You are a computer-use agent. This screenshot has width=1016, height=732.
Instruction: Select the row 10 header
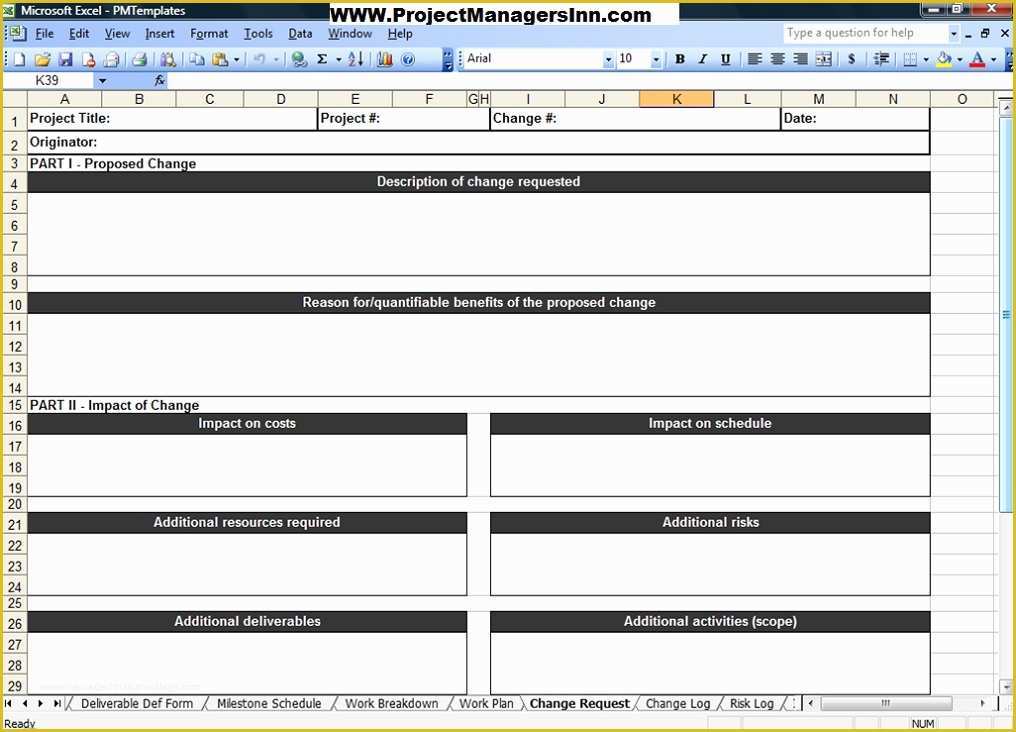(x=15, y=304)
